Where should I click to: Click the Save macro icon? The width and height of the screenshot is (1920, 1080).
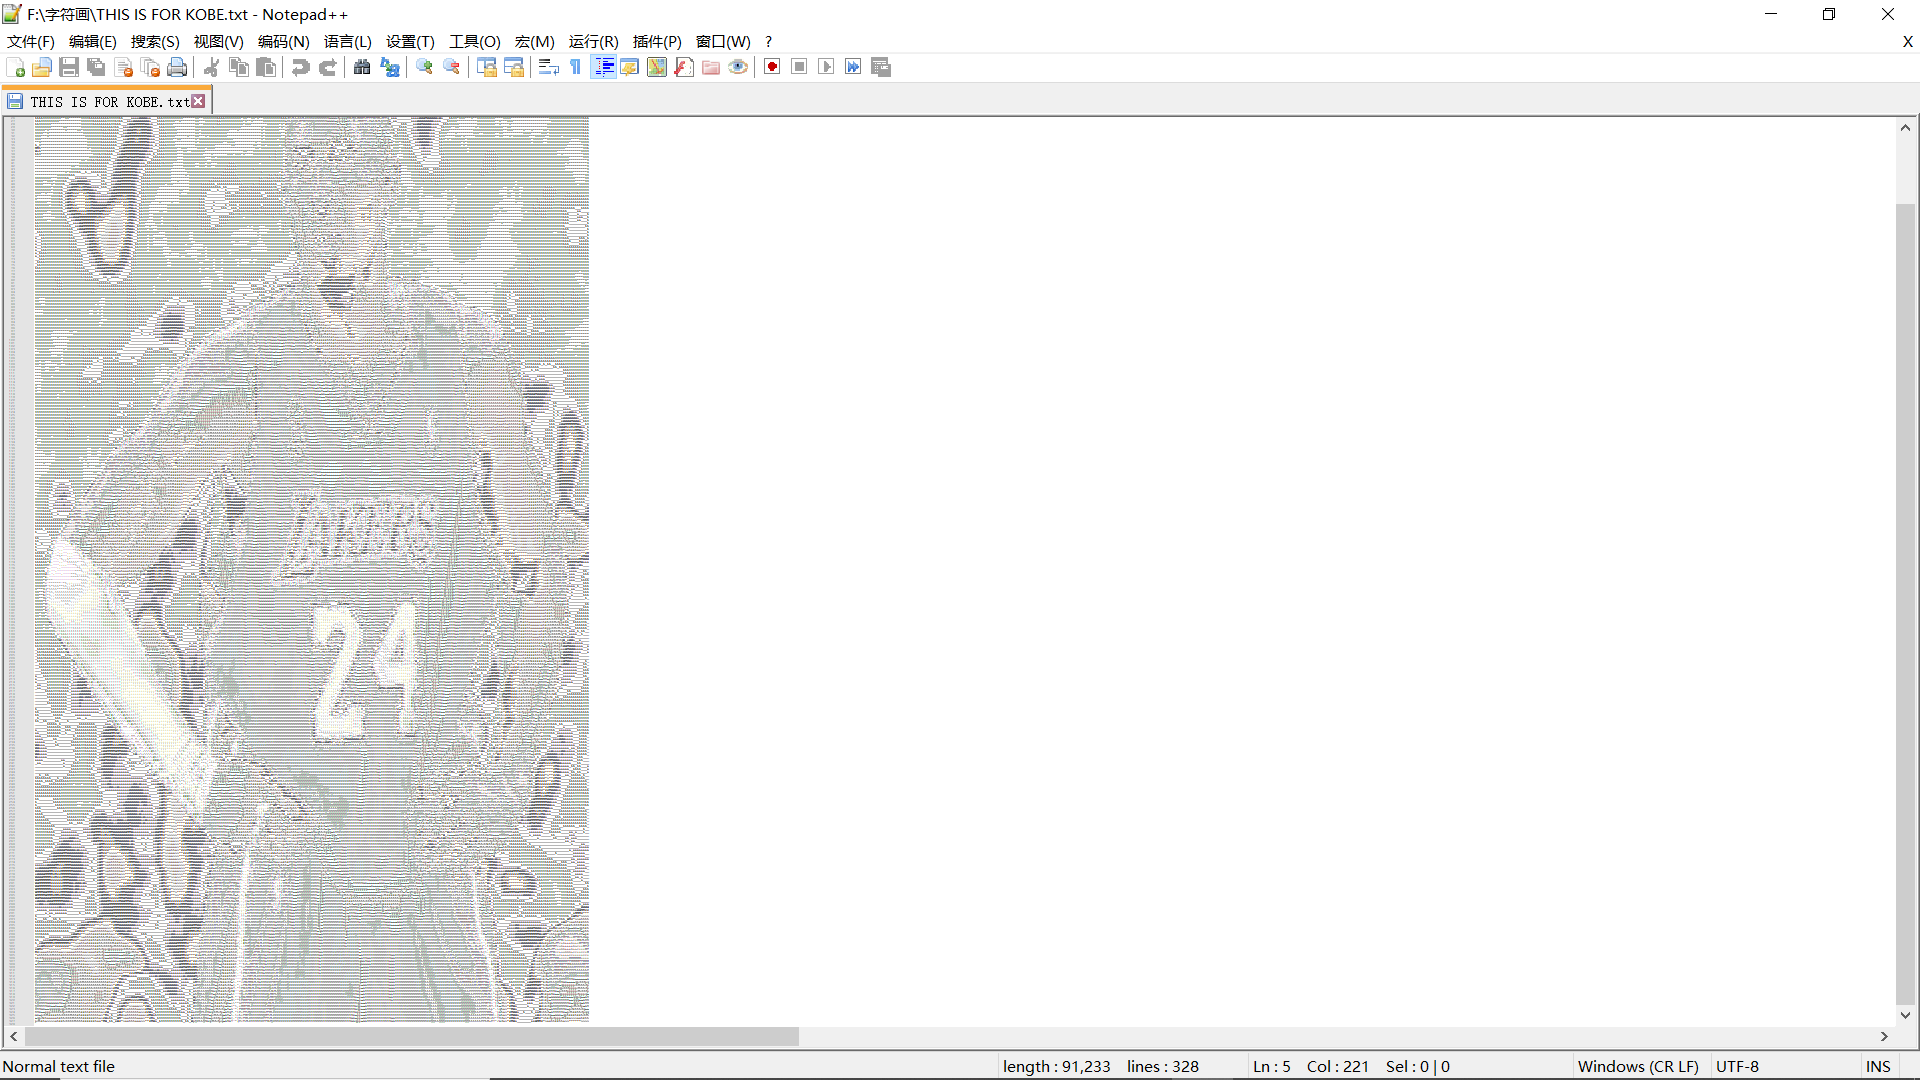pyautogui.click(x=880, y=67)
